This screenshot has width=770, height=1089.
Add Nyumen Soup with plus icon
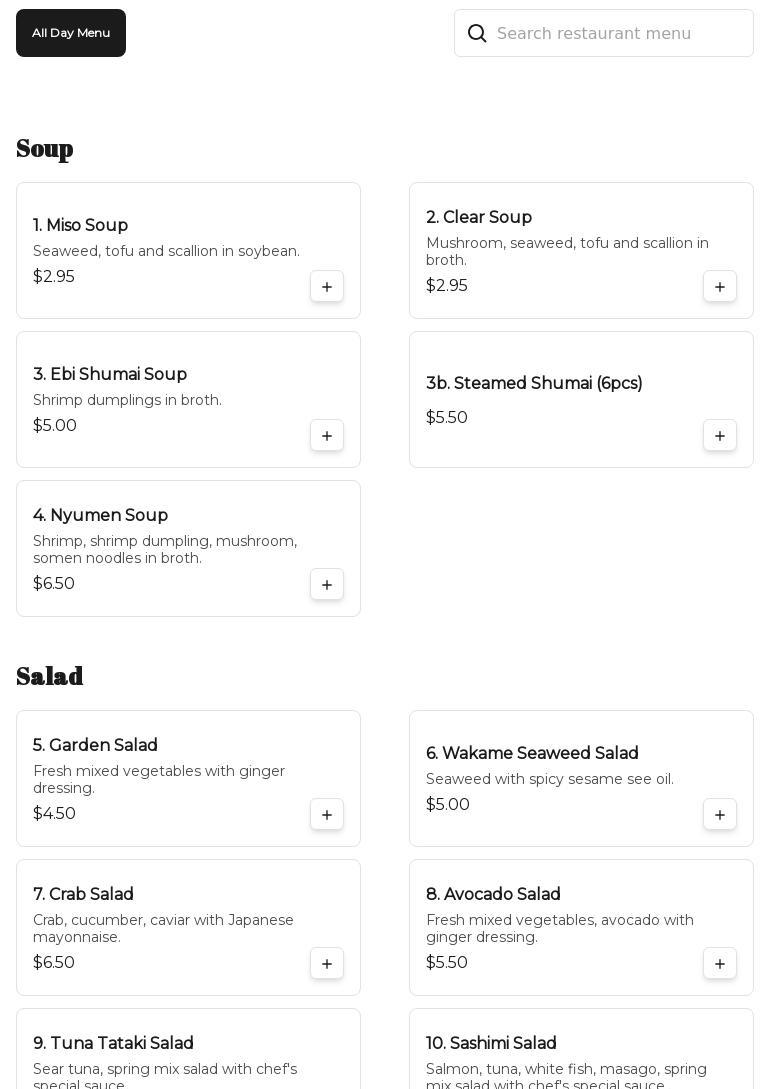point(327,585)
